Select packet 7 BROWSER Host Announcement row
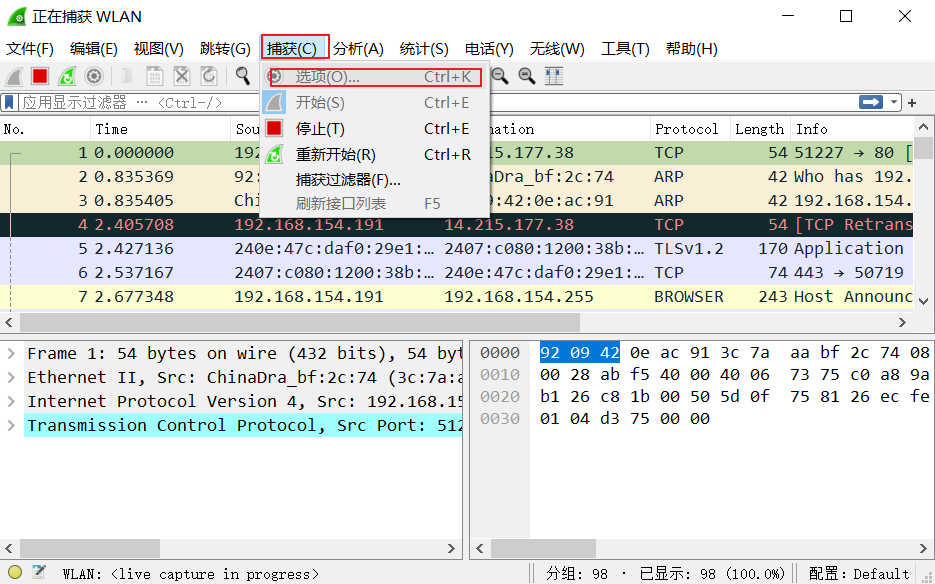 coord(457,296)
